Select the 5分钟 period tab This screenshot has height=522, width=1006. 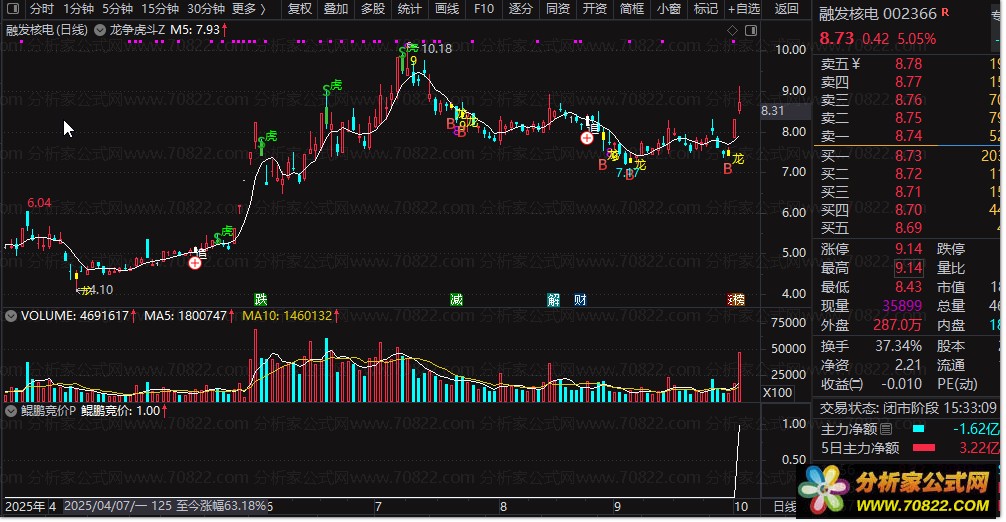pyautogui.click(x=117, y=8)
